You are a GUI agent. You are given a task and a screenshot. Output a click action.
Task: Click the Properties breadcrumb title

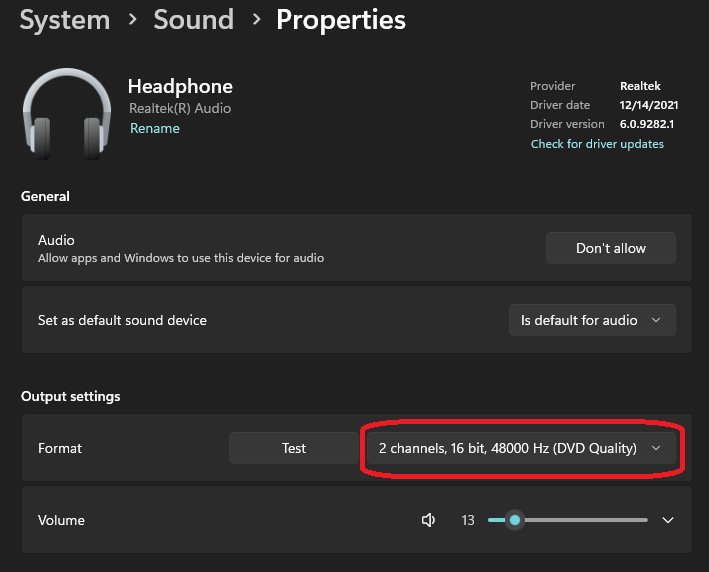point(341,20)
